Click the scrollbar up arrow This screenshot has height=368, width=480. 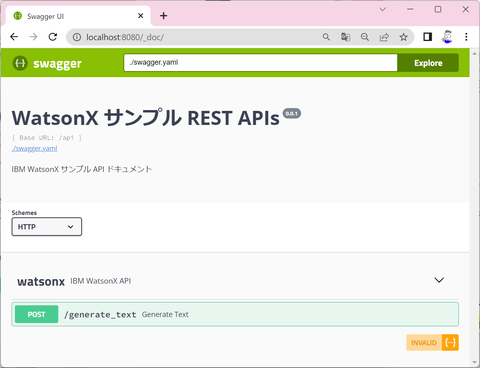[475, 53]
